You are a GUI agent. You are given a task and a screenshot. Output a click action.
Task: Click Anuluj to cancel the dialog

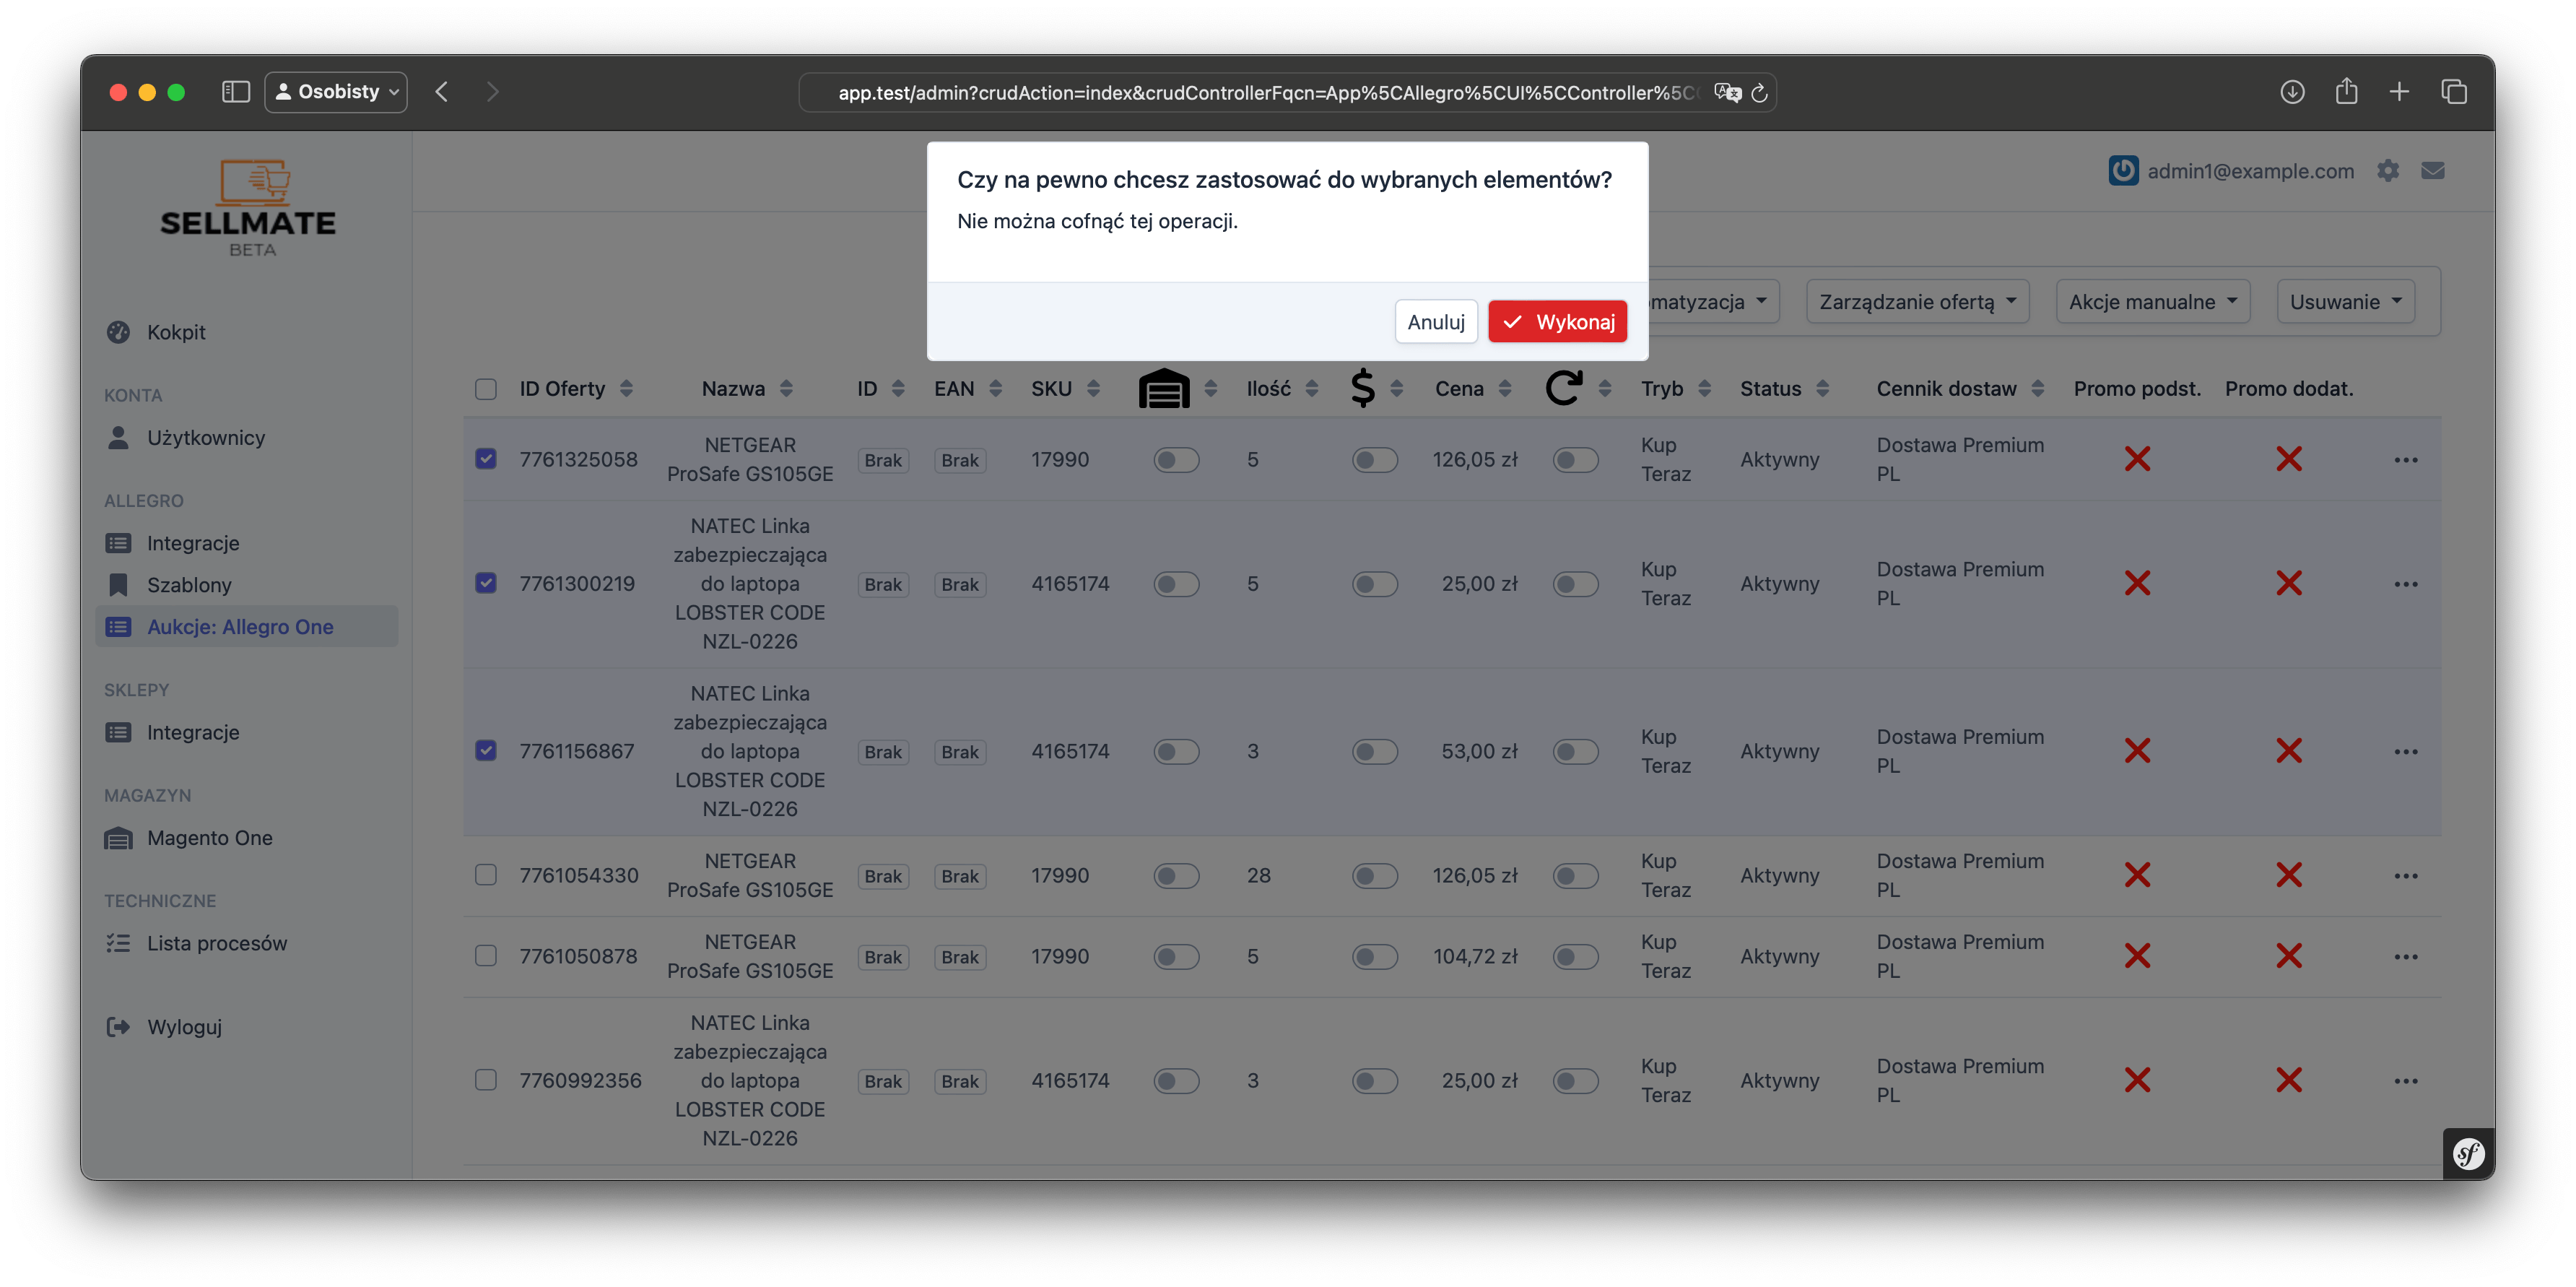[x=1435, y=322]
